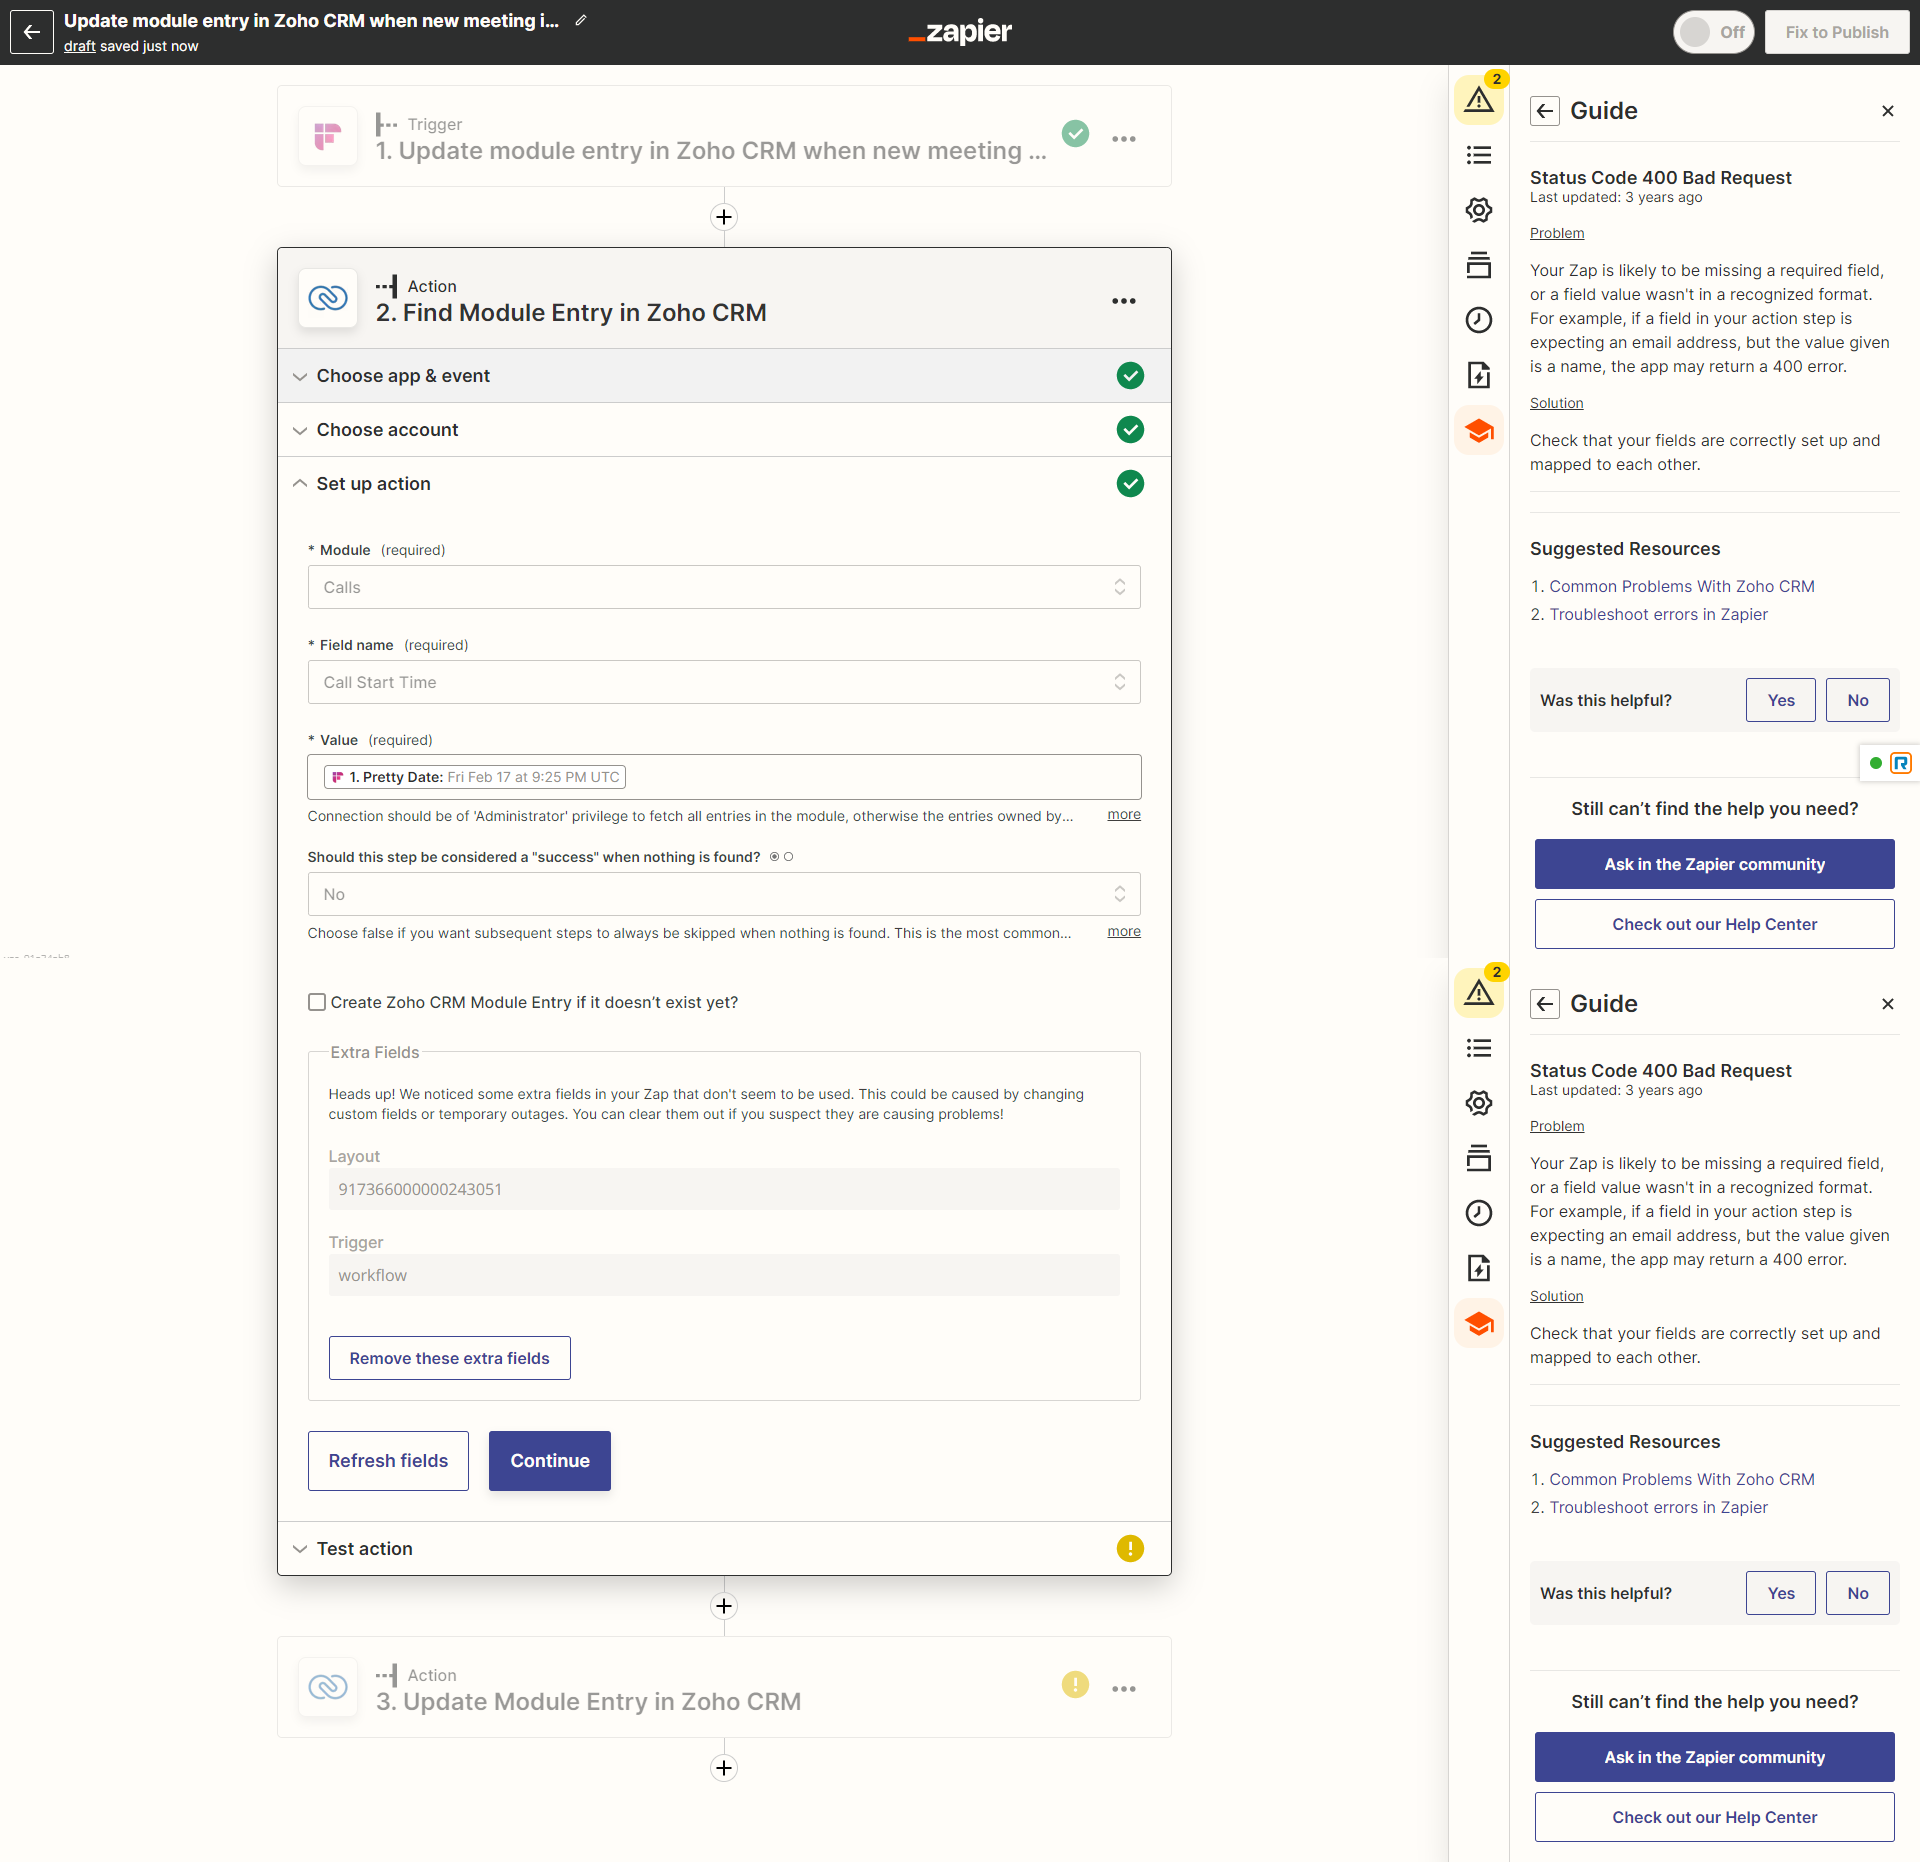The height and width of the screenshot is (1862, 1920).
Task: Go back in upper Guide panel
Action: [x=1545, y=111]
